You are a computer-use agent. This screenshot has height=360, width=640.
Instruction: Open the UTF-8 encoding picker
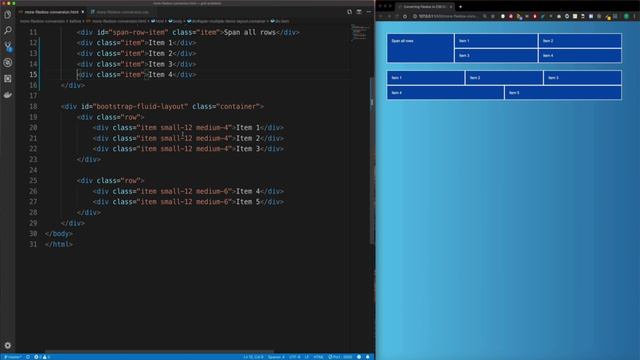pos(295,357)
